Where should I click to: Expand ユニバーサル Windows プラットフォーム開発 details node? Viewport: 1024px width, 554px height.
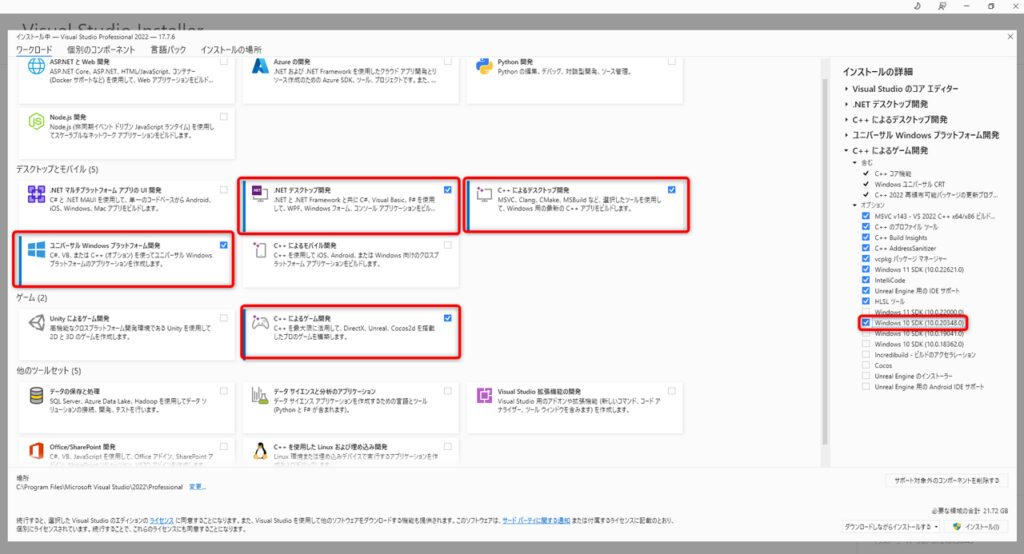click(846, 135)
